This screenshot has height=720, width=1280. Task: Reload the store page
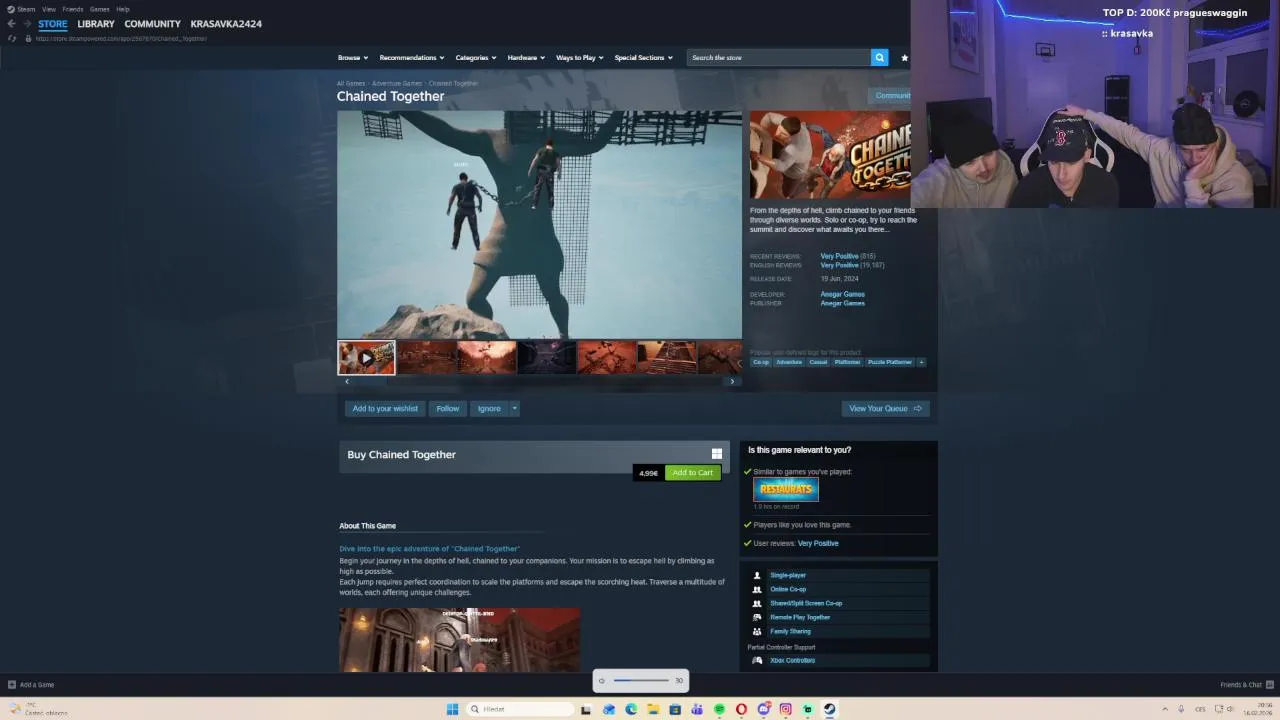pyautogui.click(x=12, y=38)
